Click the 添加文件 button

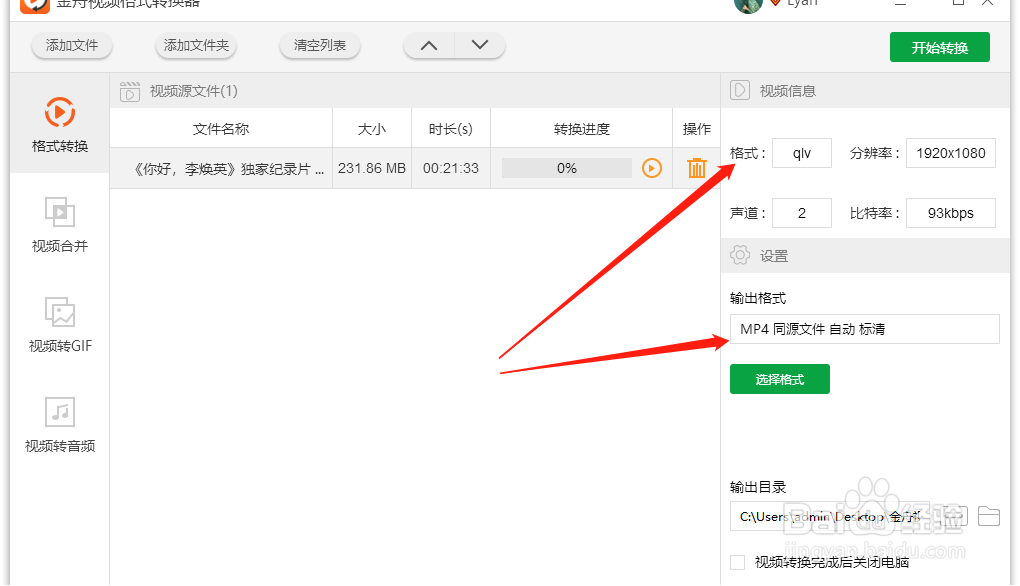tap(72, 46)
